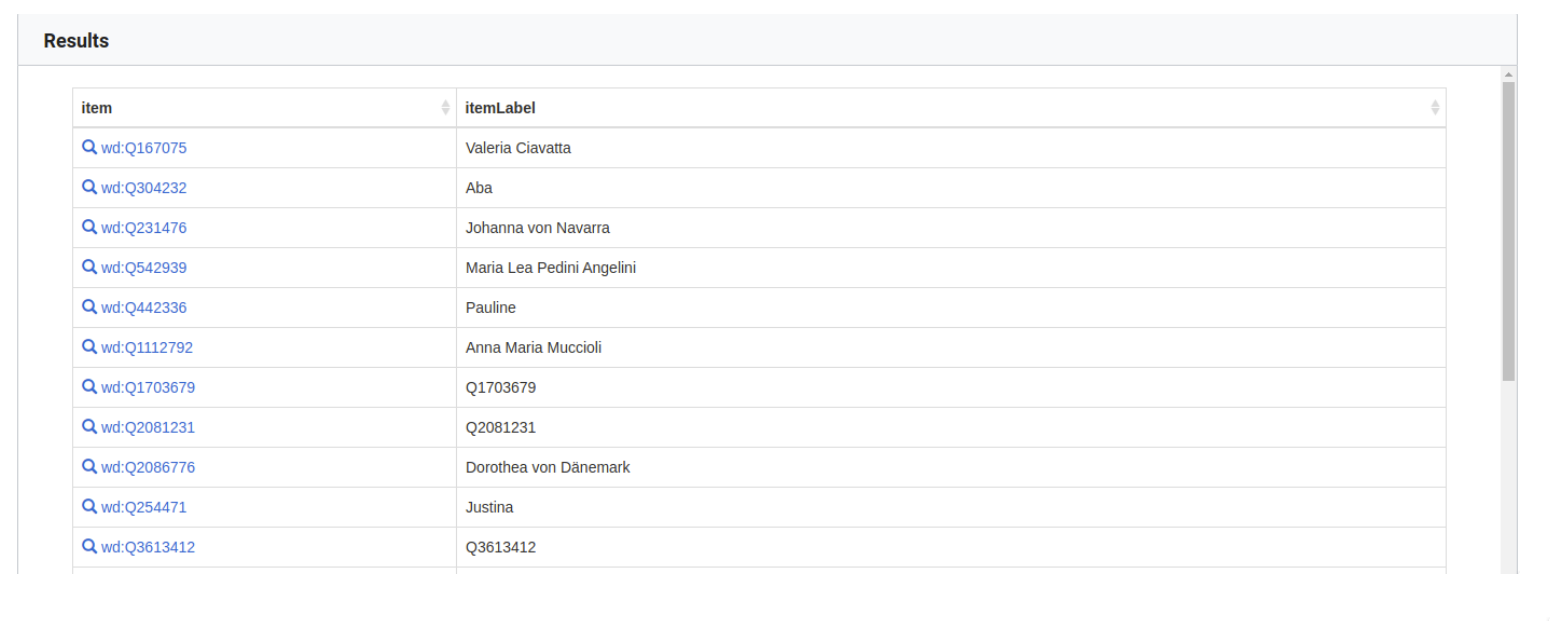Open the wd:Q1703679 entity link
The width and height of the screenshot is (1550, 621).
[x=147, y=388]
